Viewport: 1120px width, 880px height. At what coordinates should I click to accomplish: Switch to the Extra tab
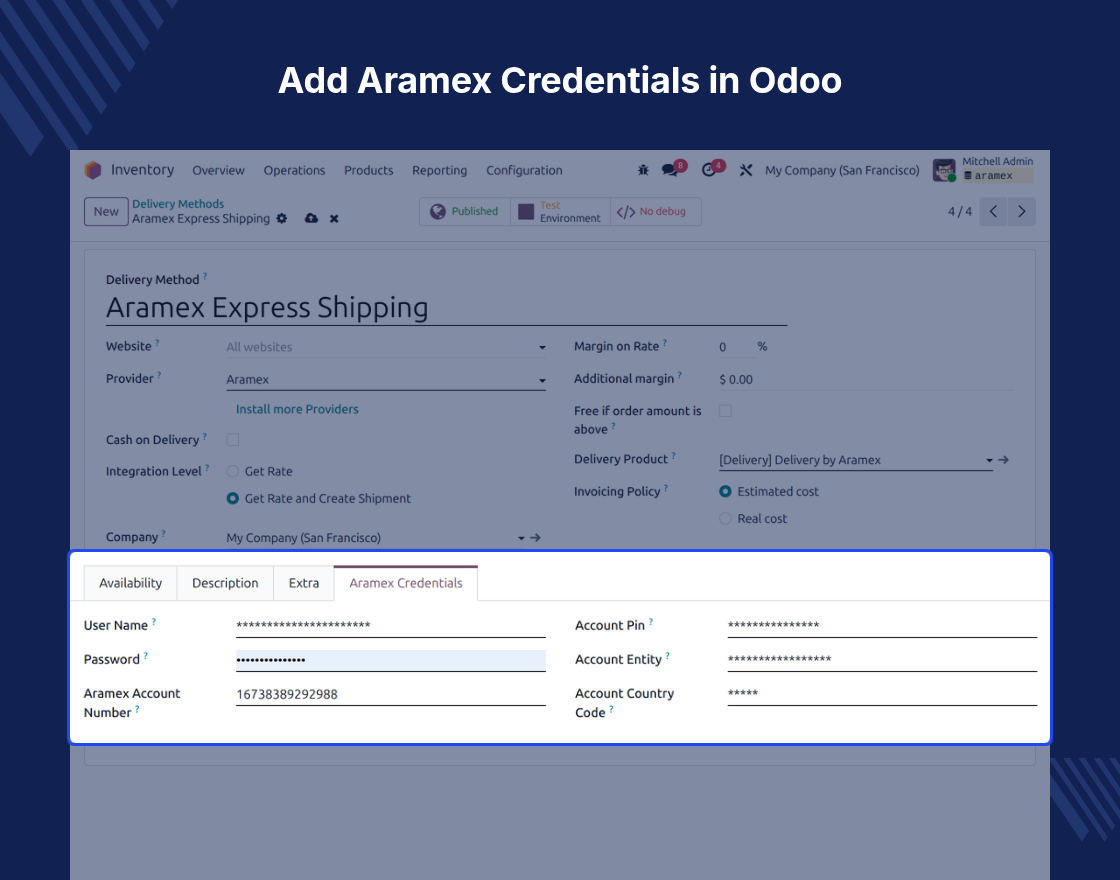(x=304, y=583)
